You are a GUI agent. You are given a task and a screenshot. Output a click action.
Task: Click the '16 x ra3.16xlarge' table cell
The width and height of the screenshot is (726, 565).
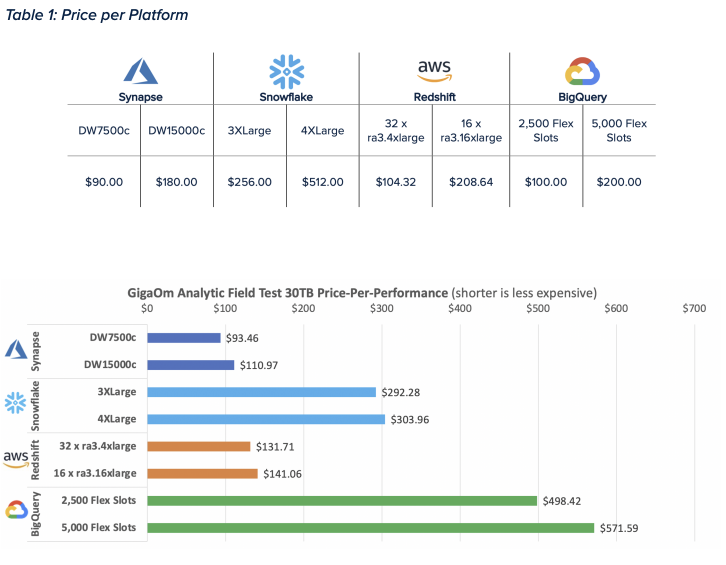(x=471, y=131)
